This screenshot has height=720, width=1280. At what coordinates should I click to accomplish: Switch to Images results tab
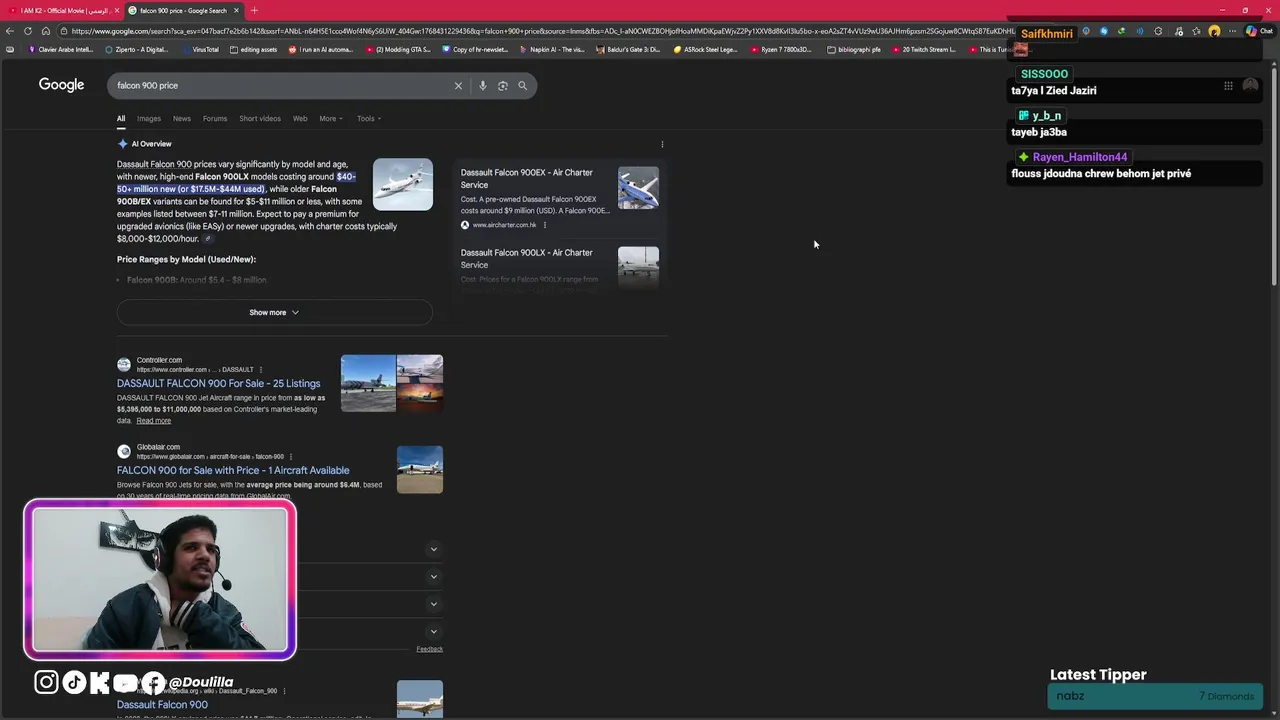coord(149,118)
